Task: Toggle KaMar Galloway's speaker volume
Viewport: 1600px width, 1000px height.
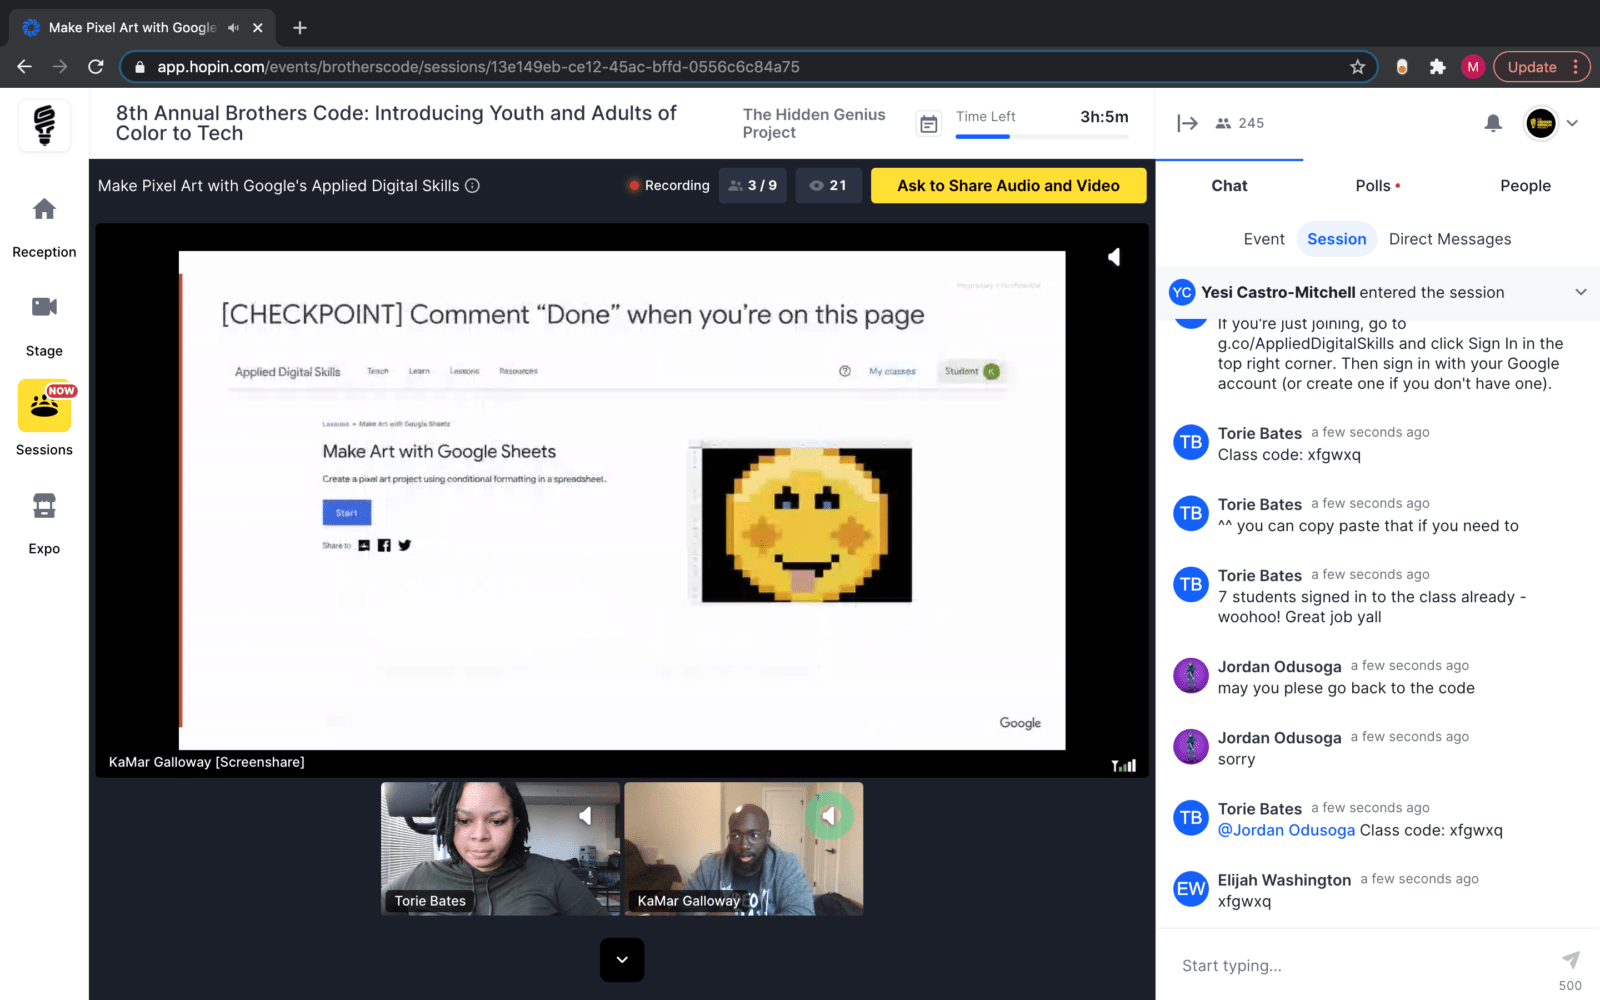Action: click(829, 816)
